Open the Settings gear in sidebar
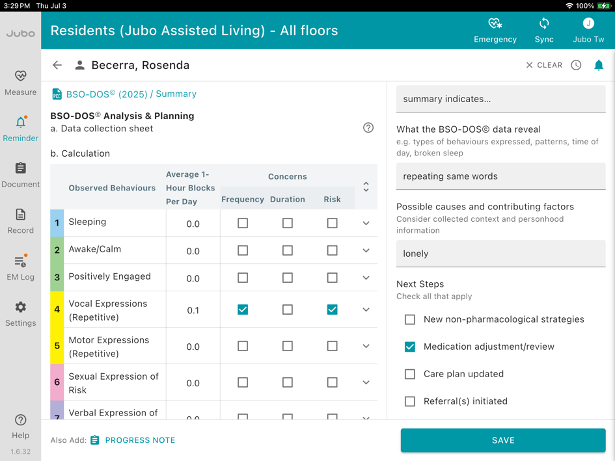This screenshot has height=462, width=616. (x=20, y=312)
